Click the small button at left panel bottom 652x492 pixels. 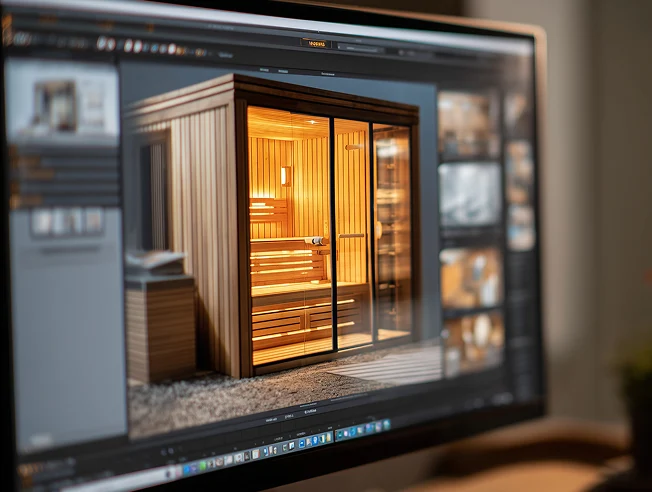coord(39,439)
